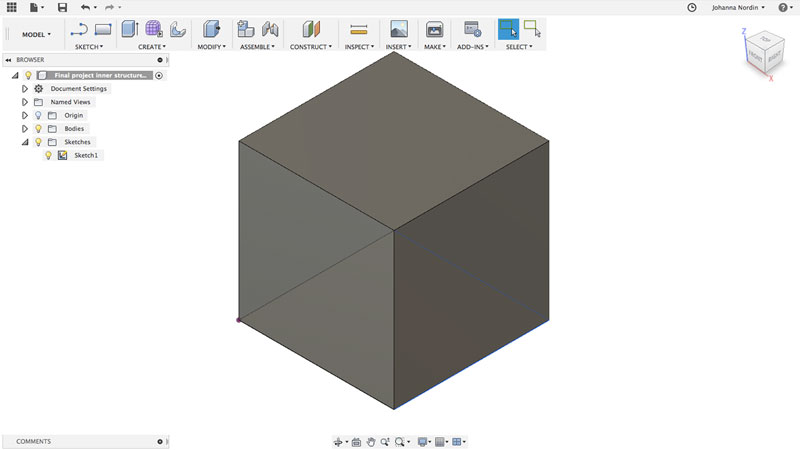The height and width of the screenshot is (450, 800).
Task: Select the Create Form purple icon
Action: pyautogui.click(x=154, y=29)
